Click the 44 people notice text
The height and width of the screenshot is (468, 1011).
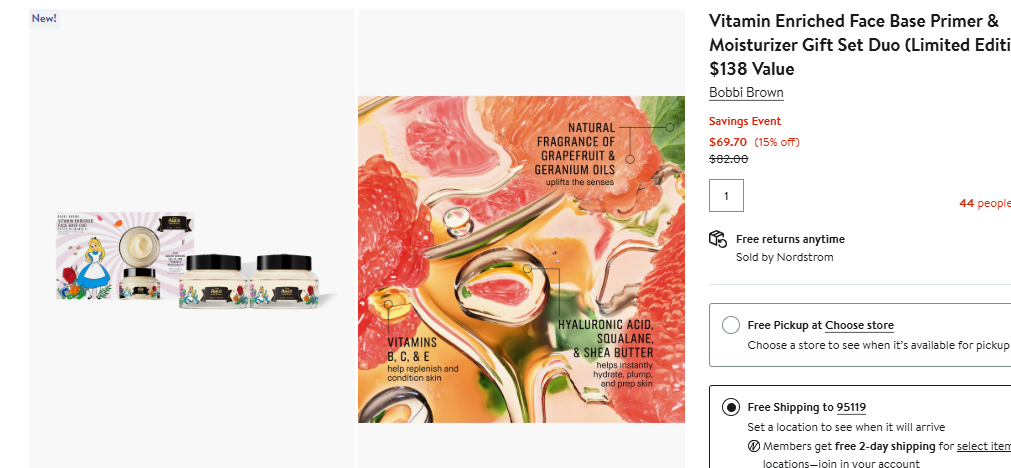(x=984, y=203)
